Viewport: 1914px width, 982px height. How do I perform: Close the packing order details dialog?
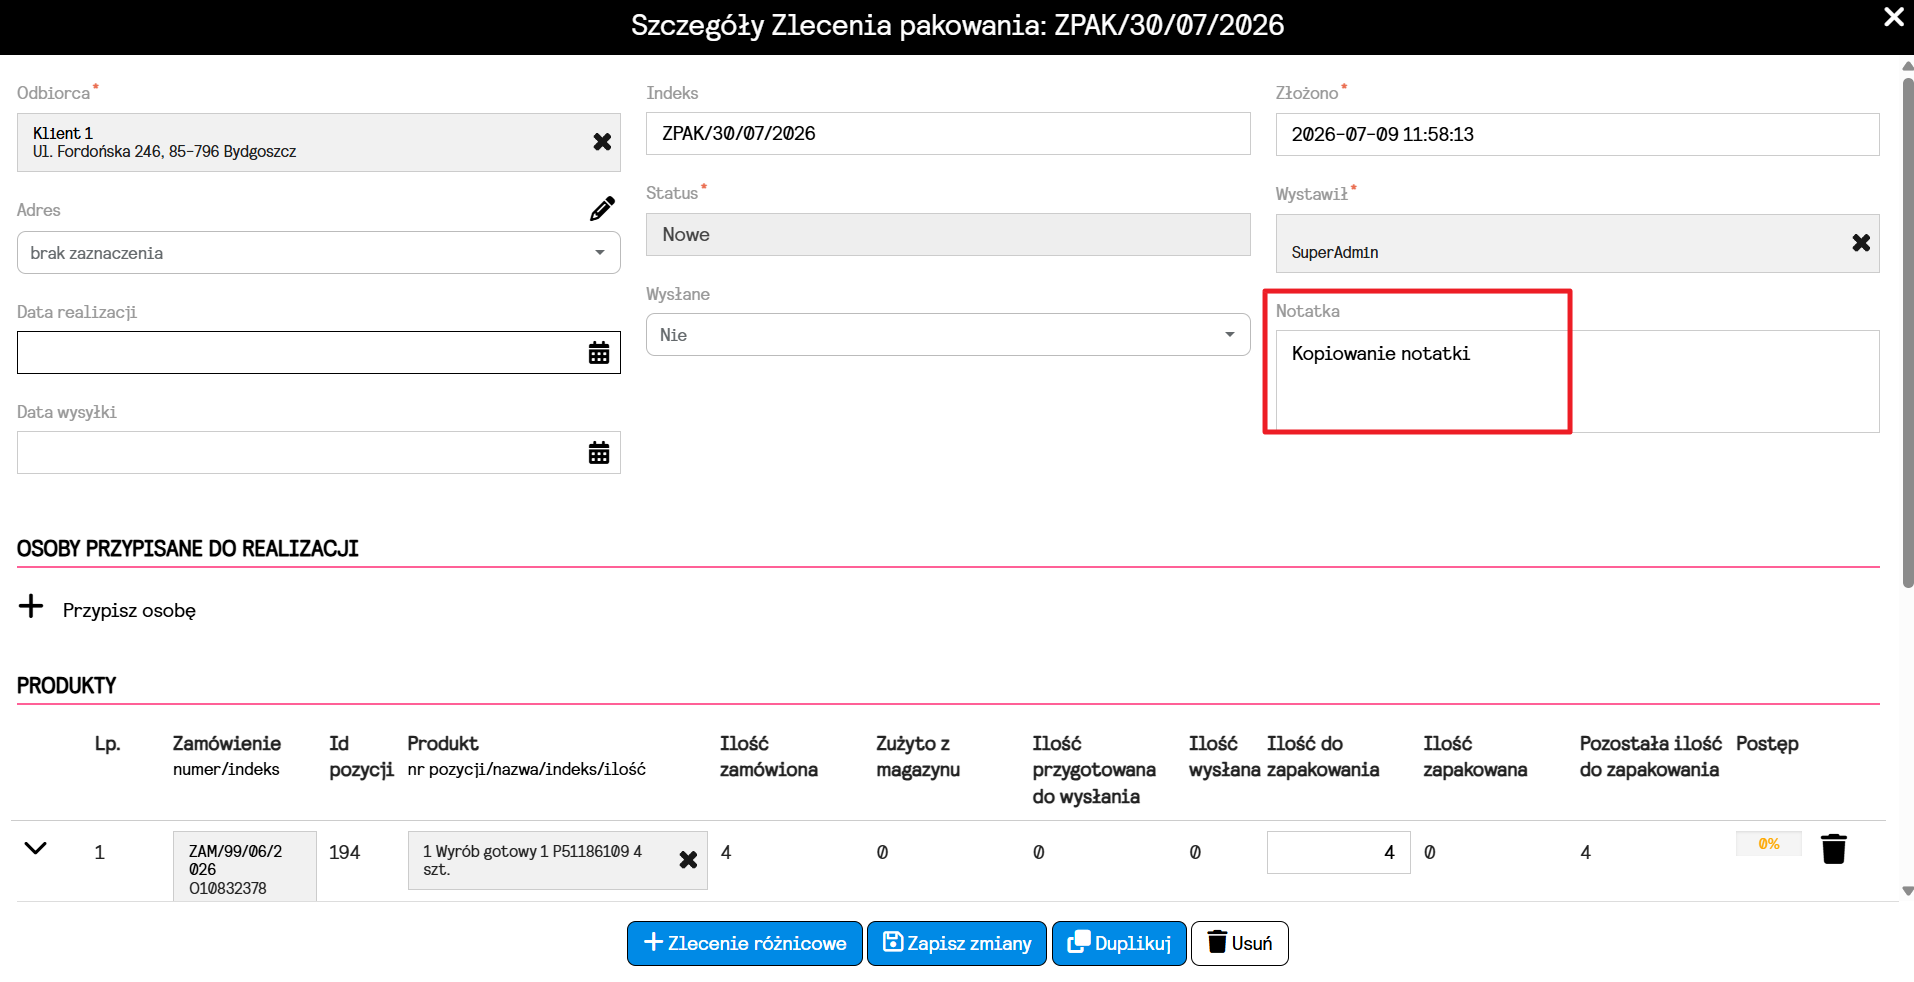(1894, 17)
